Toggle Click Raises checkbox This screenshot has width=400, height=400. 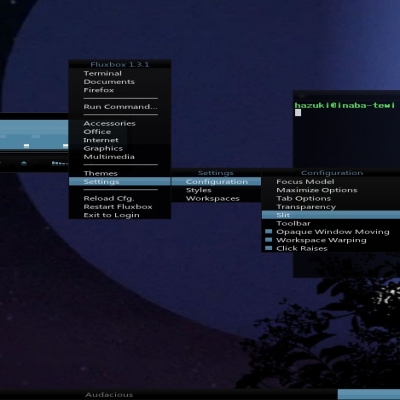[269, 248]
